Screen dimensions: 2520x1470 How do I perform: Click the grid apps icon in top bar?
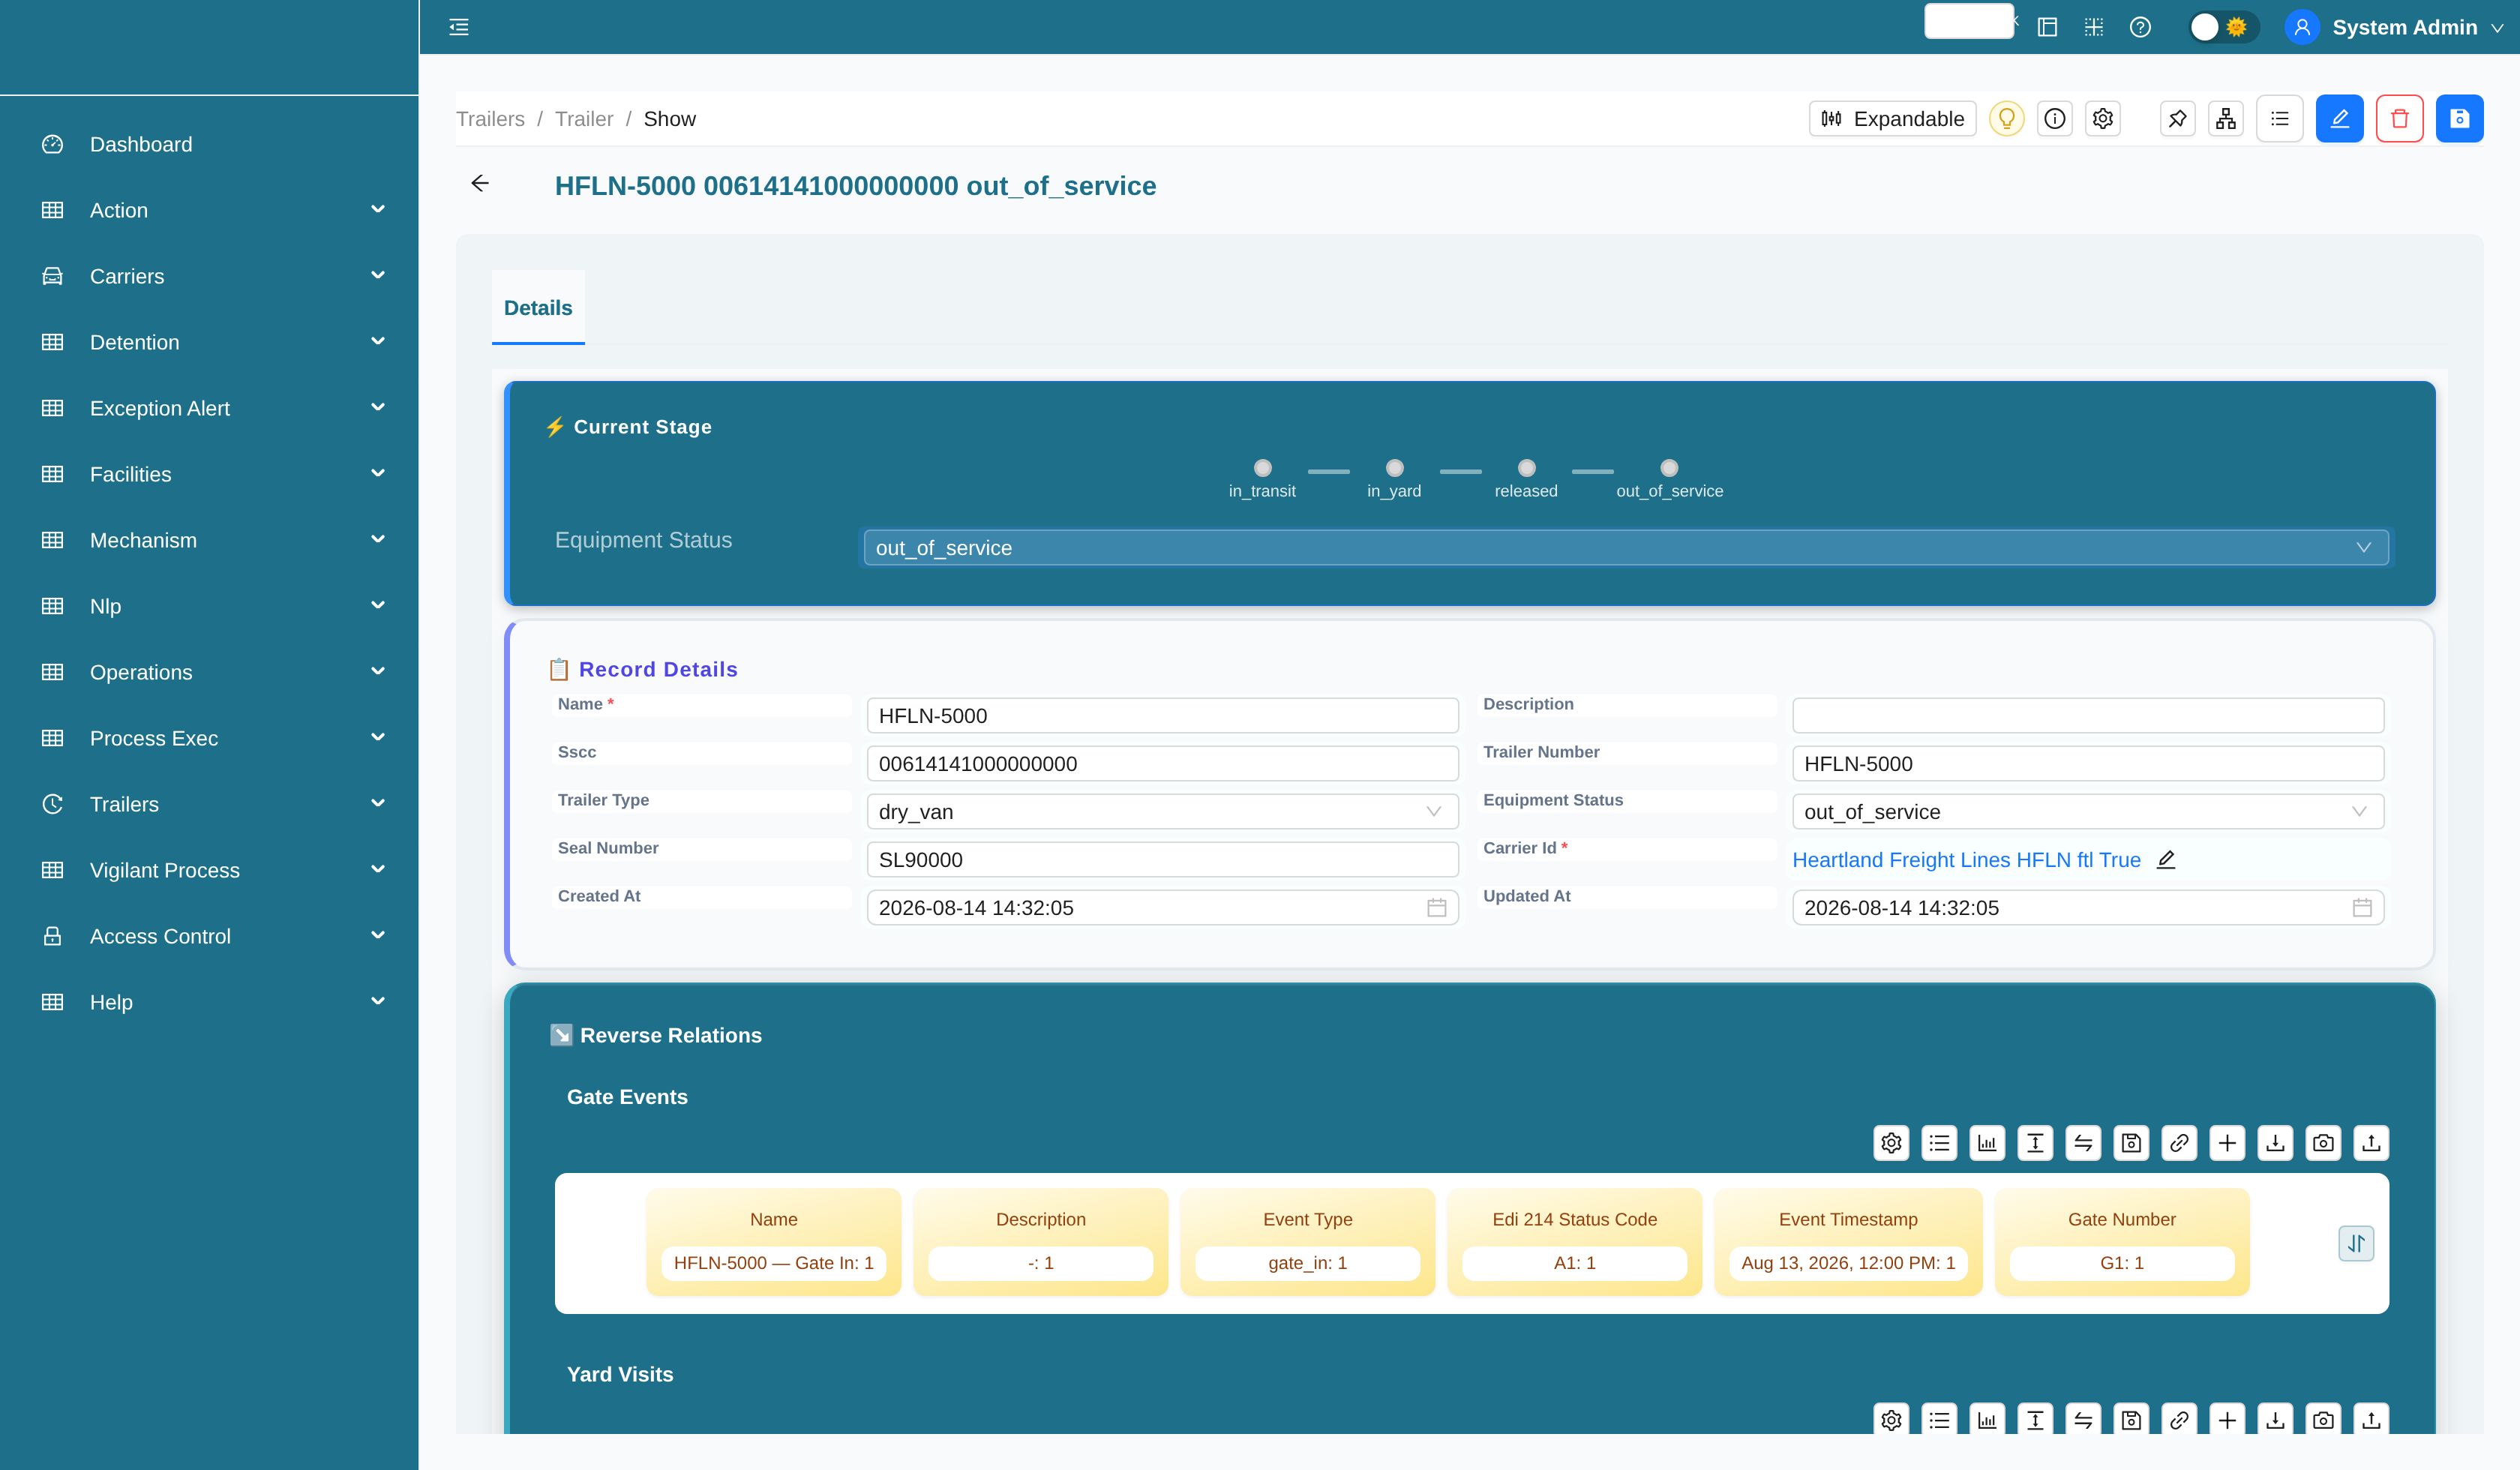click(2093, 27)
